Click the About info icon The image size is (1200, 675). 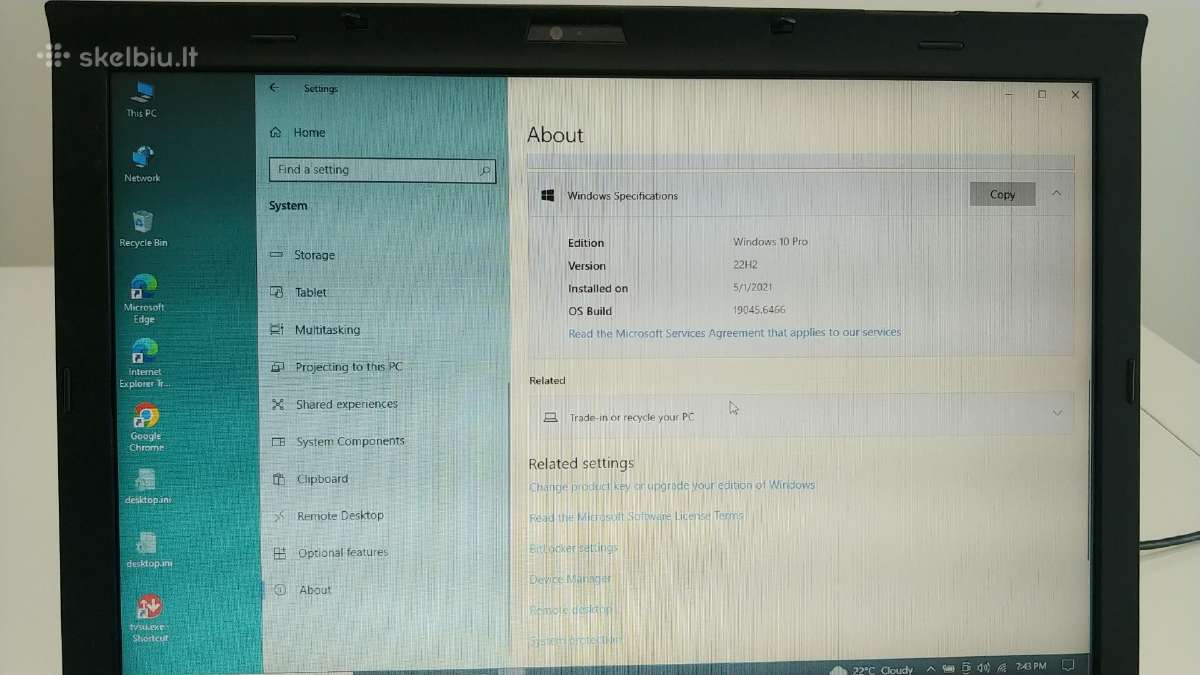pyautogui.click(x=280, y=590)
